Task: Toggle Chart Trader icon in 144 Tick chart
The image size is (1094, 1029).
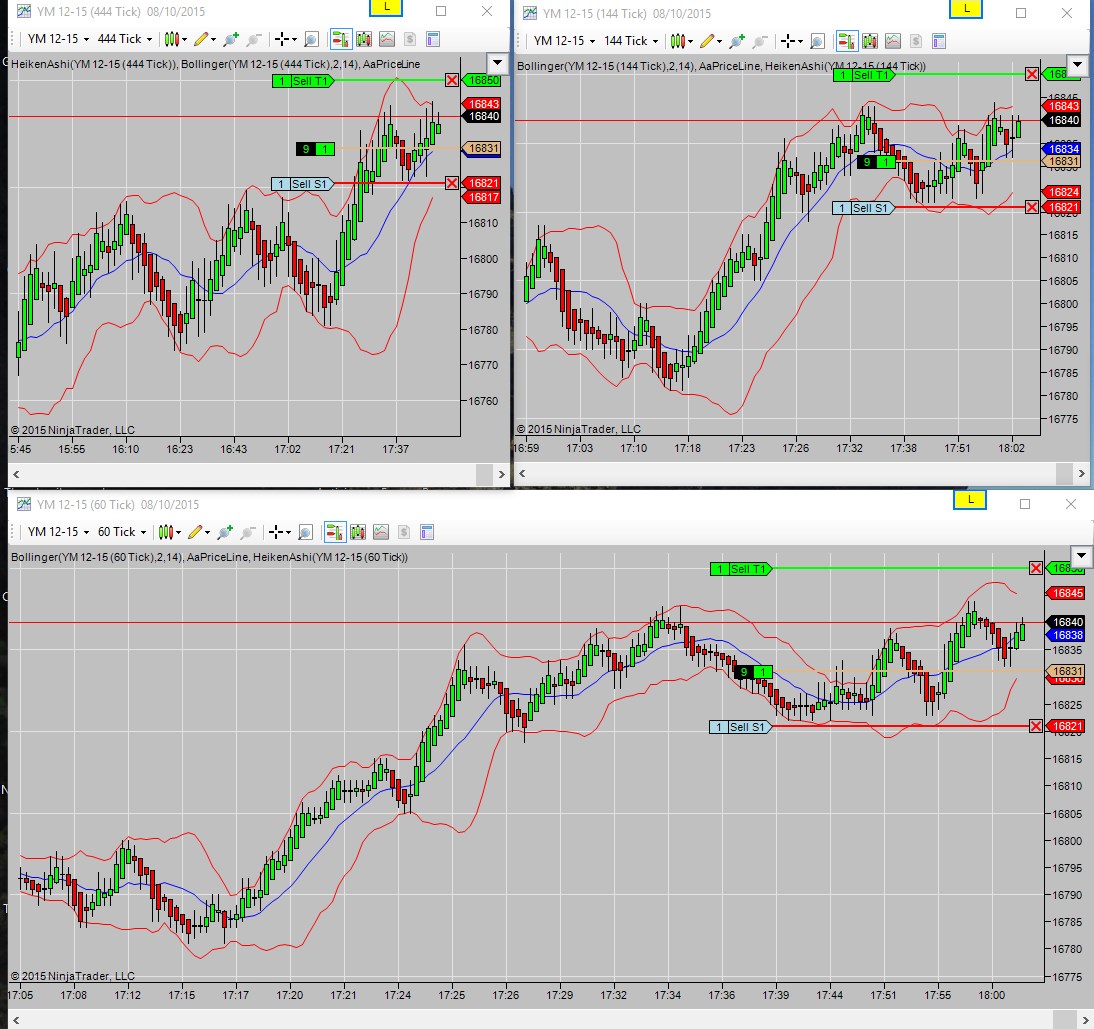Action: 846,41
